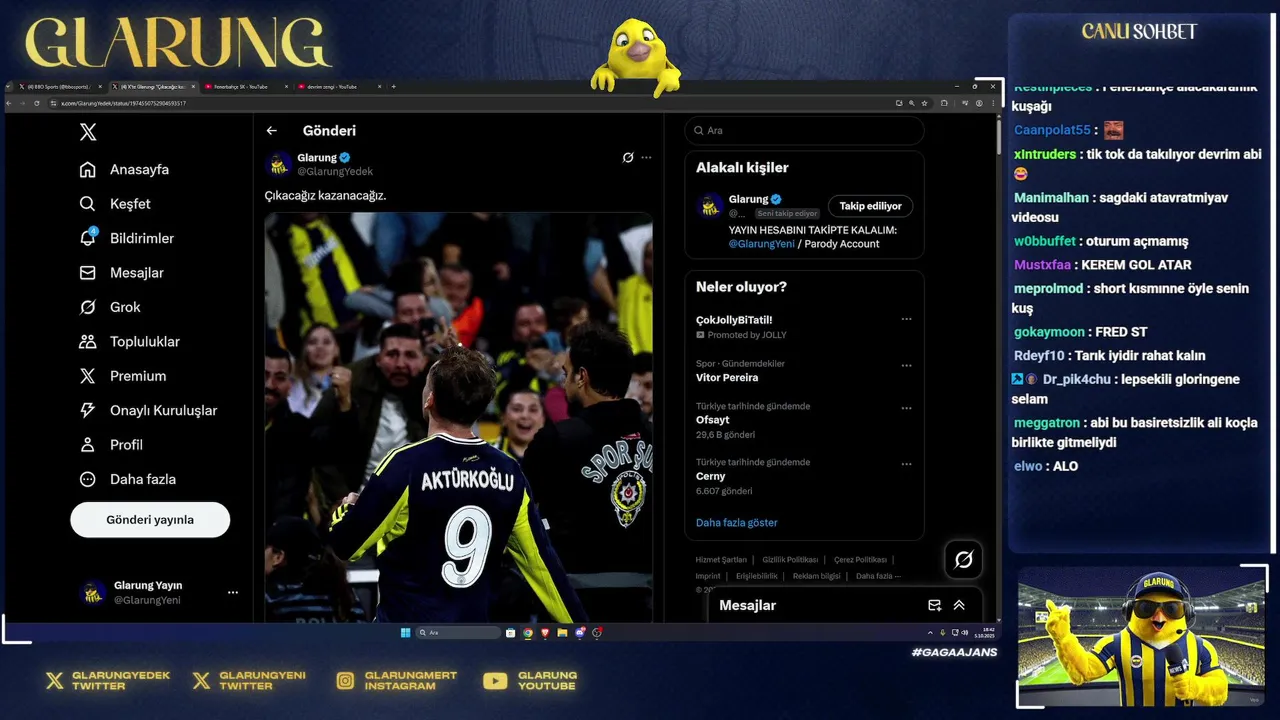Open a new browser tab
This screenshot has height=720, width=1280.
(x=393, y=87)
